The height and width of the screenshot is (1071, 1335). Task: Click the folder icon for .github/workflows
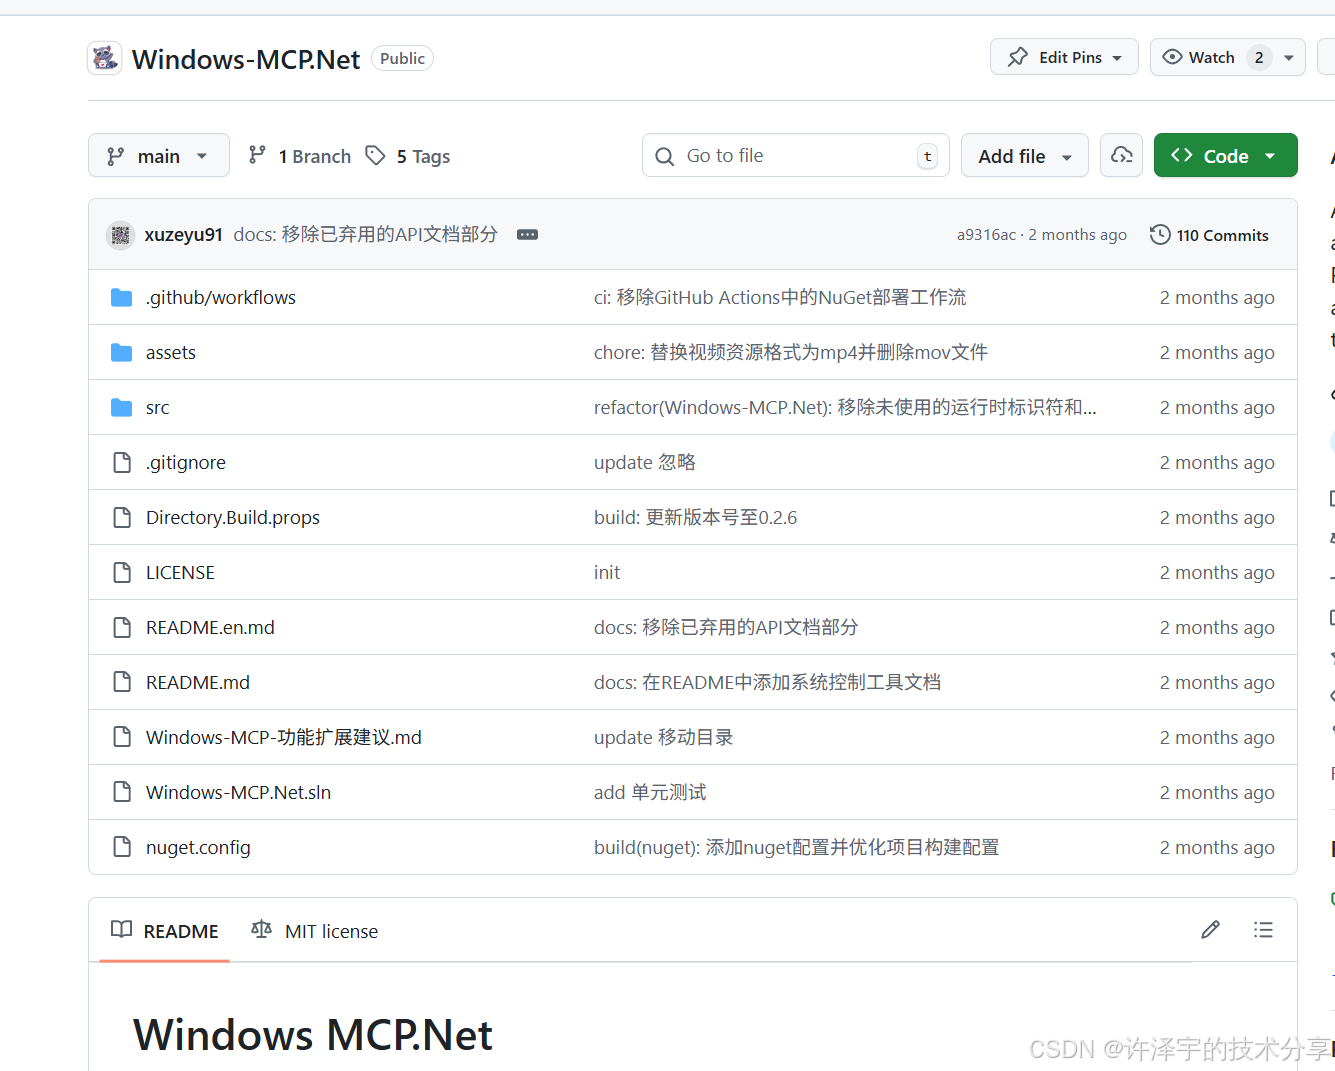122,297
